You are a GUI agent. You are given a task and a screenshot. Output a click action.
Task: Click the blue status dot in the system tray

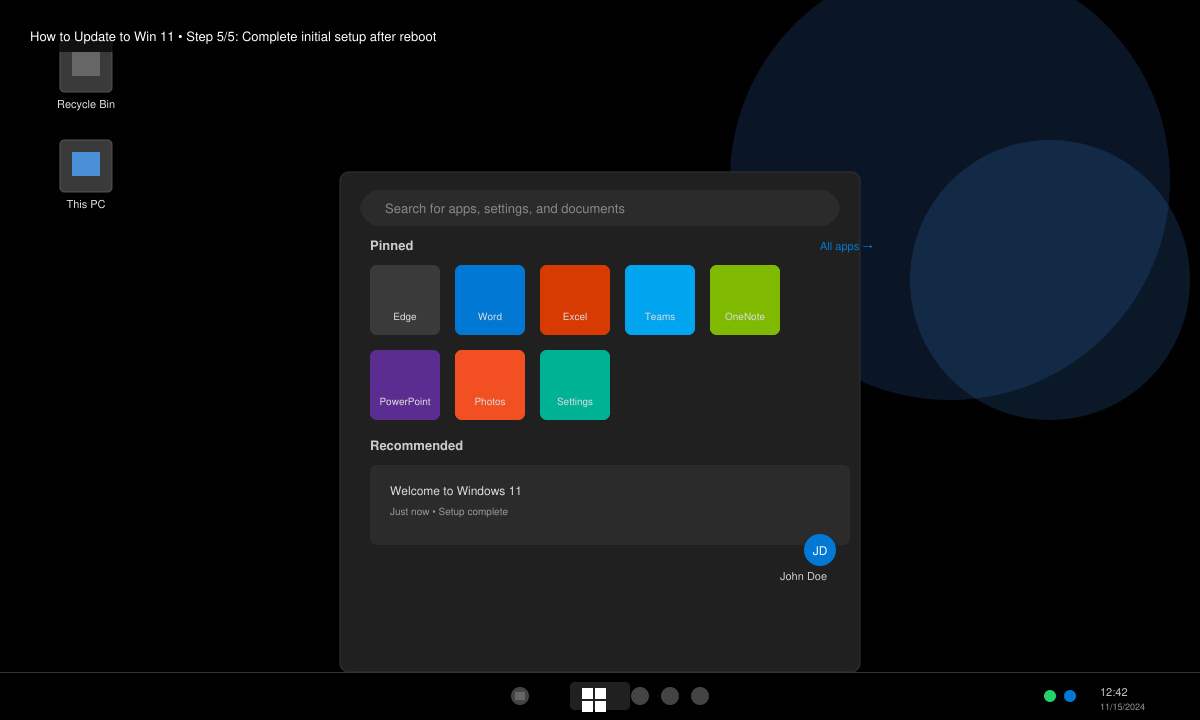(1070, 696)
